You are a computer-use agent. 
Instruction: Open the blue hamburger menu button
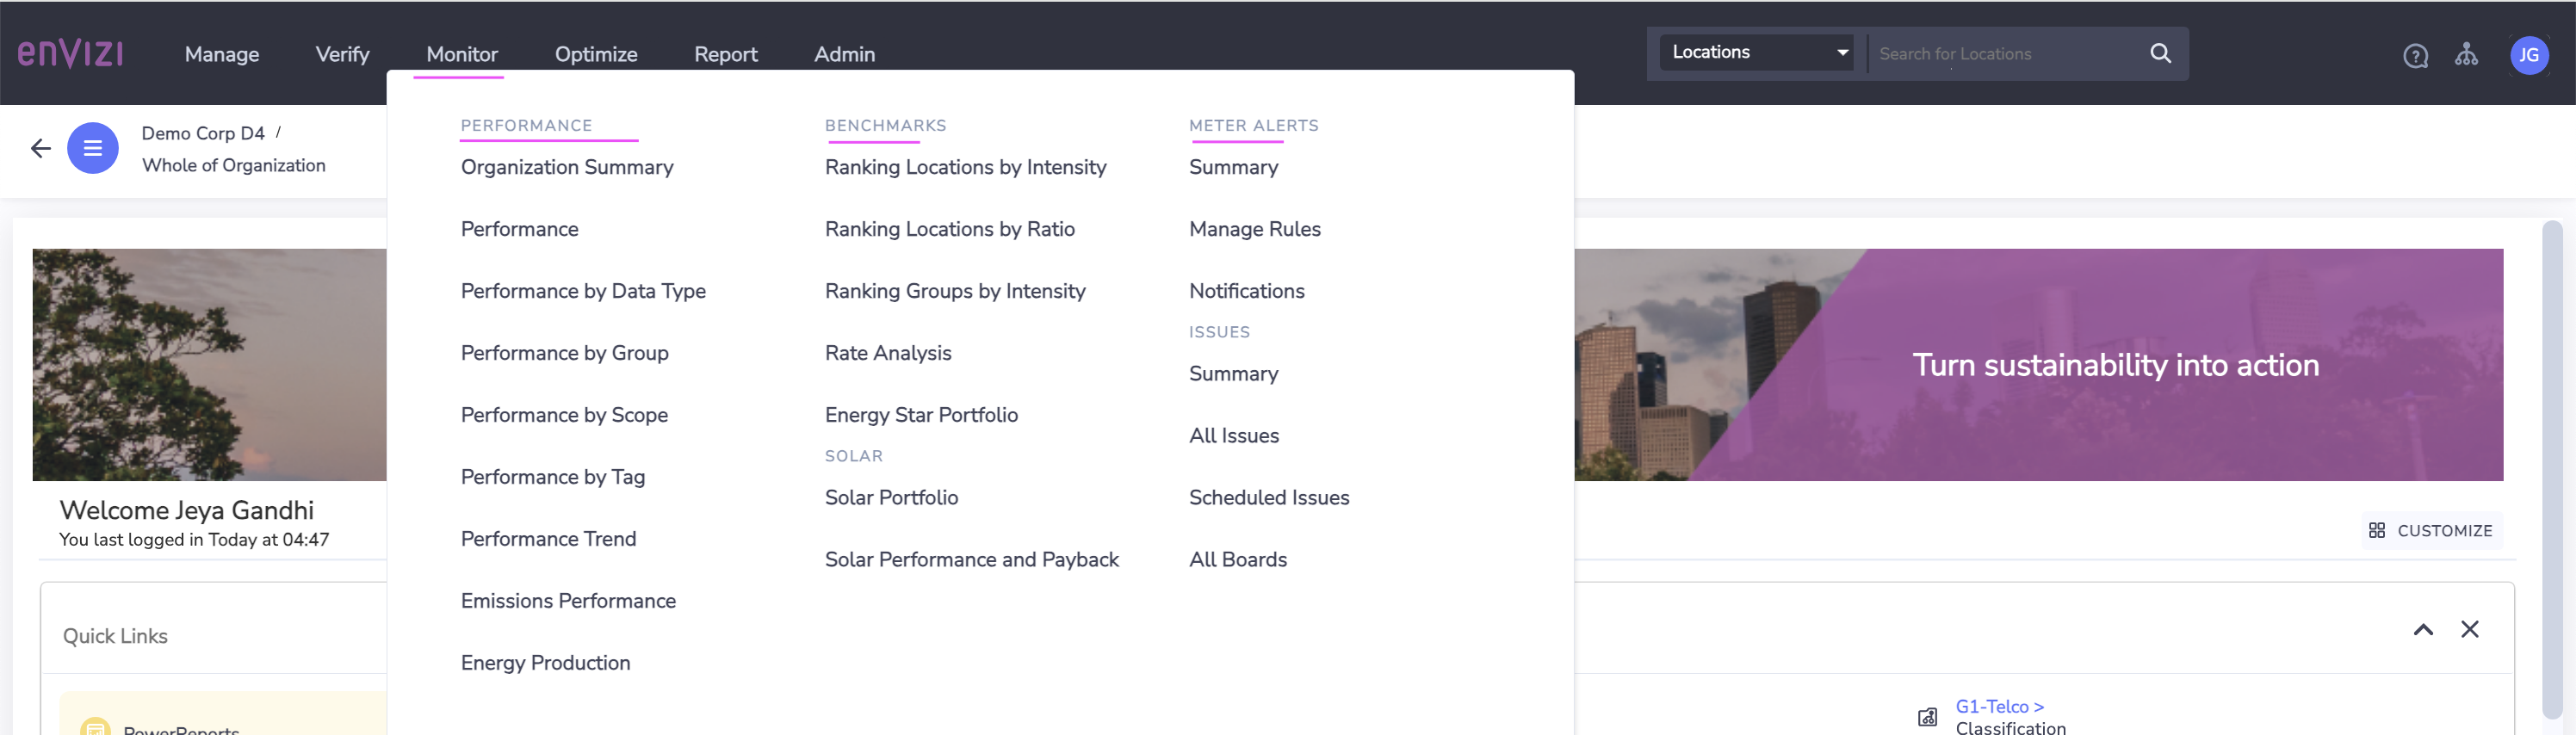93,148
